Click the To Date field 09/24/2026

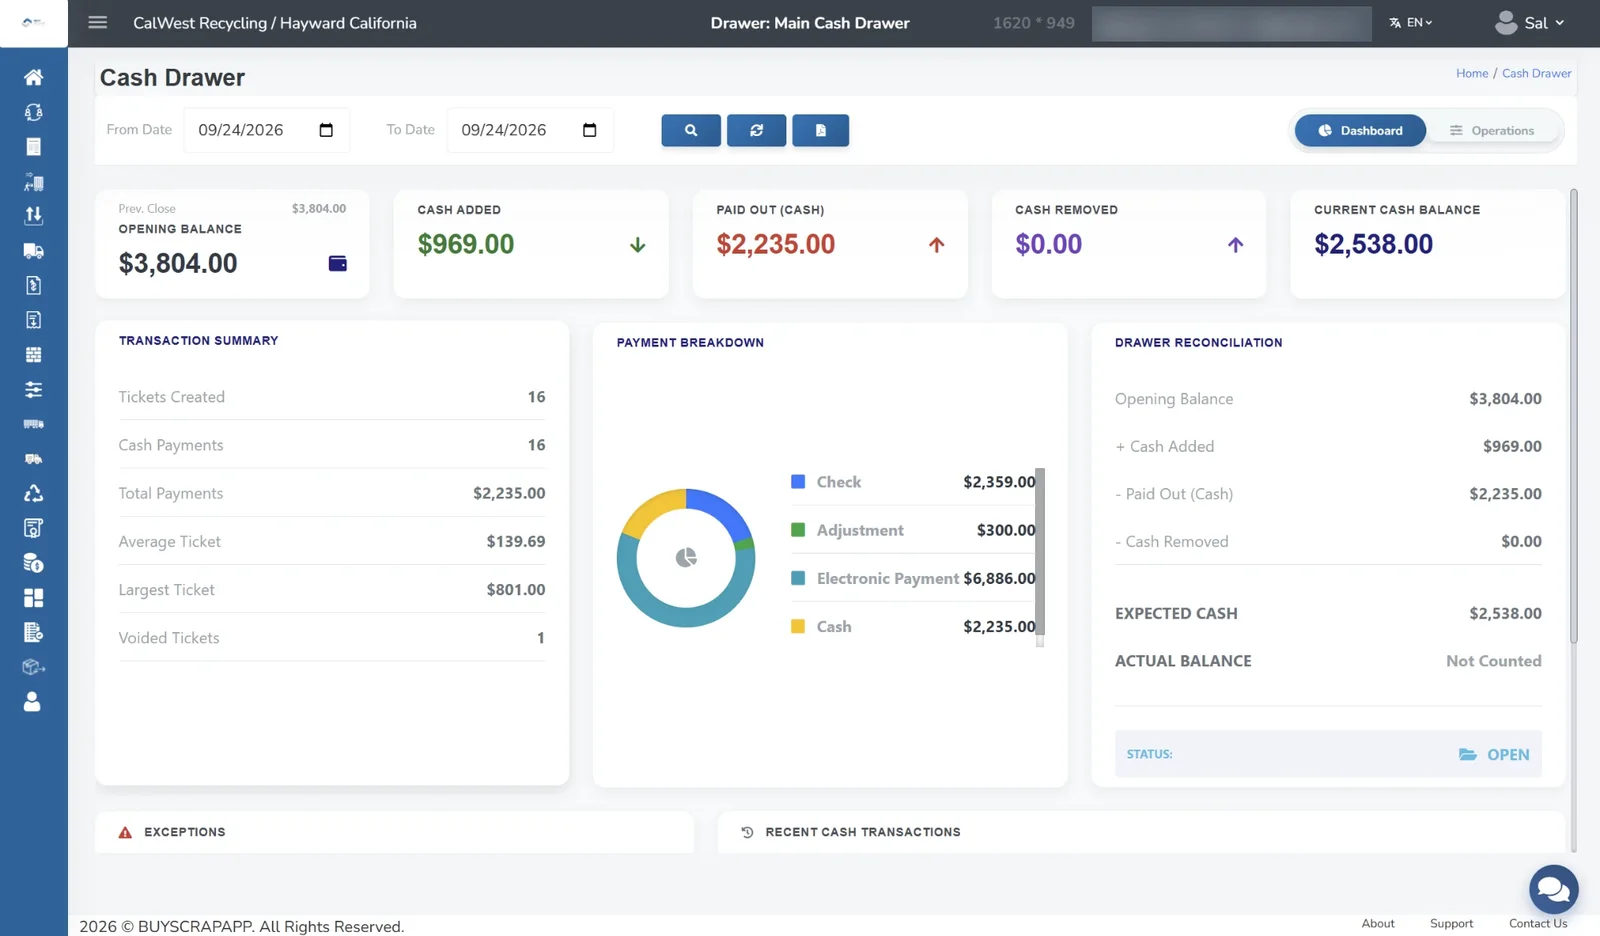[530, 130]
